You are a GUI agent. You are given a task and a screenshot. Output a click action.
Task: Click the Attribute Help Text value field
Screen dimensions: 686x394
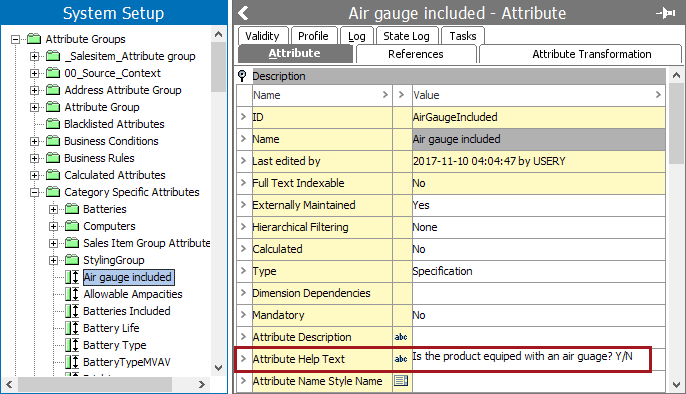point(531,359)
